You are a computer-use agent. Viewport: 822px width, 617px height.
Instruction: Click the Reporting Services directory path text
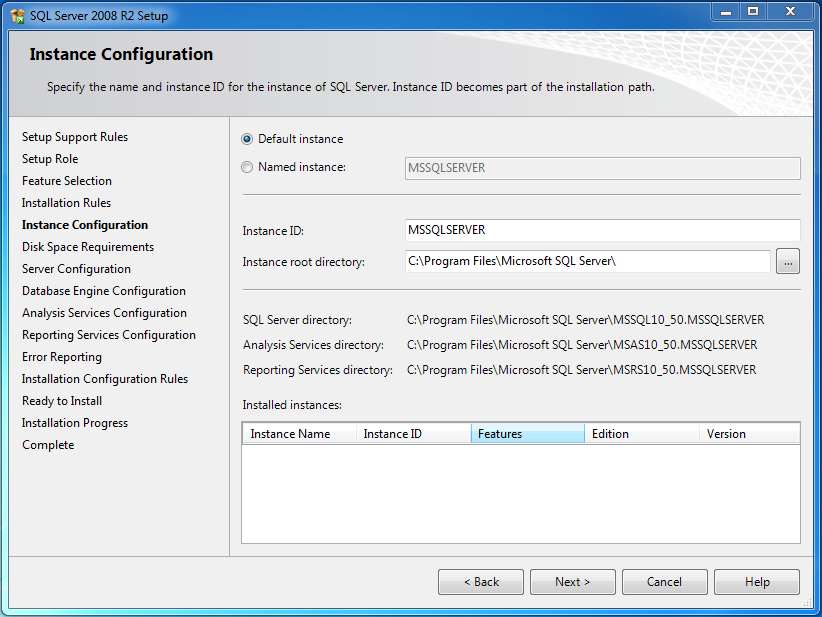click(x=581, y=370)
